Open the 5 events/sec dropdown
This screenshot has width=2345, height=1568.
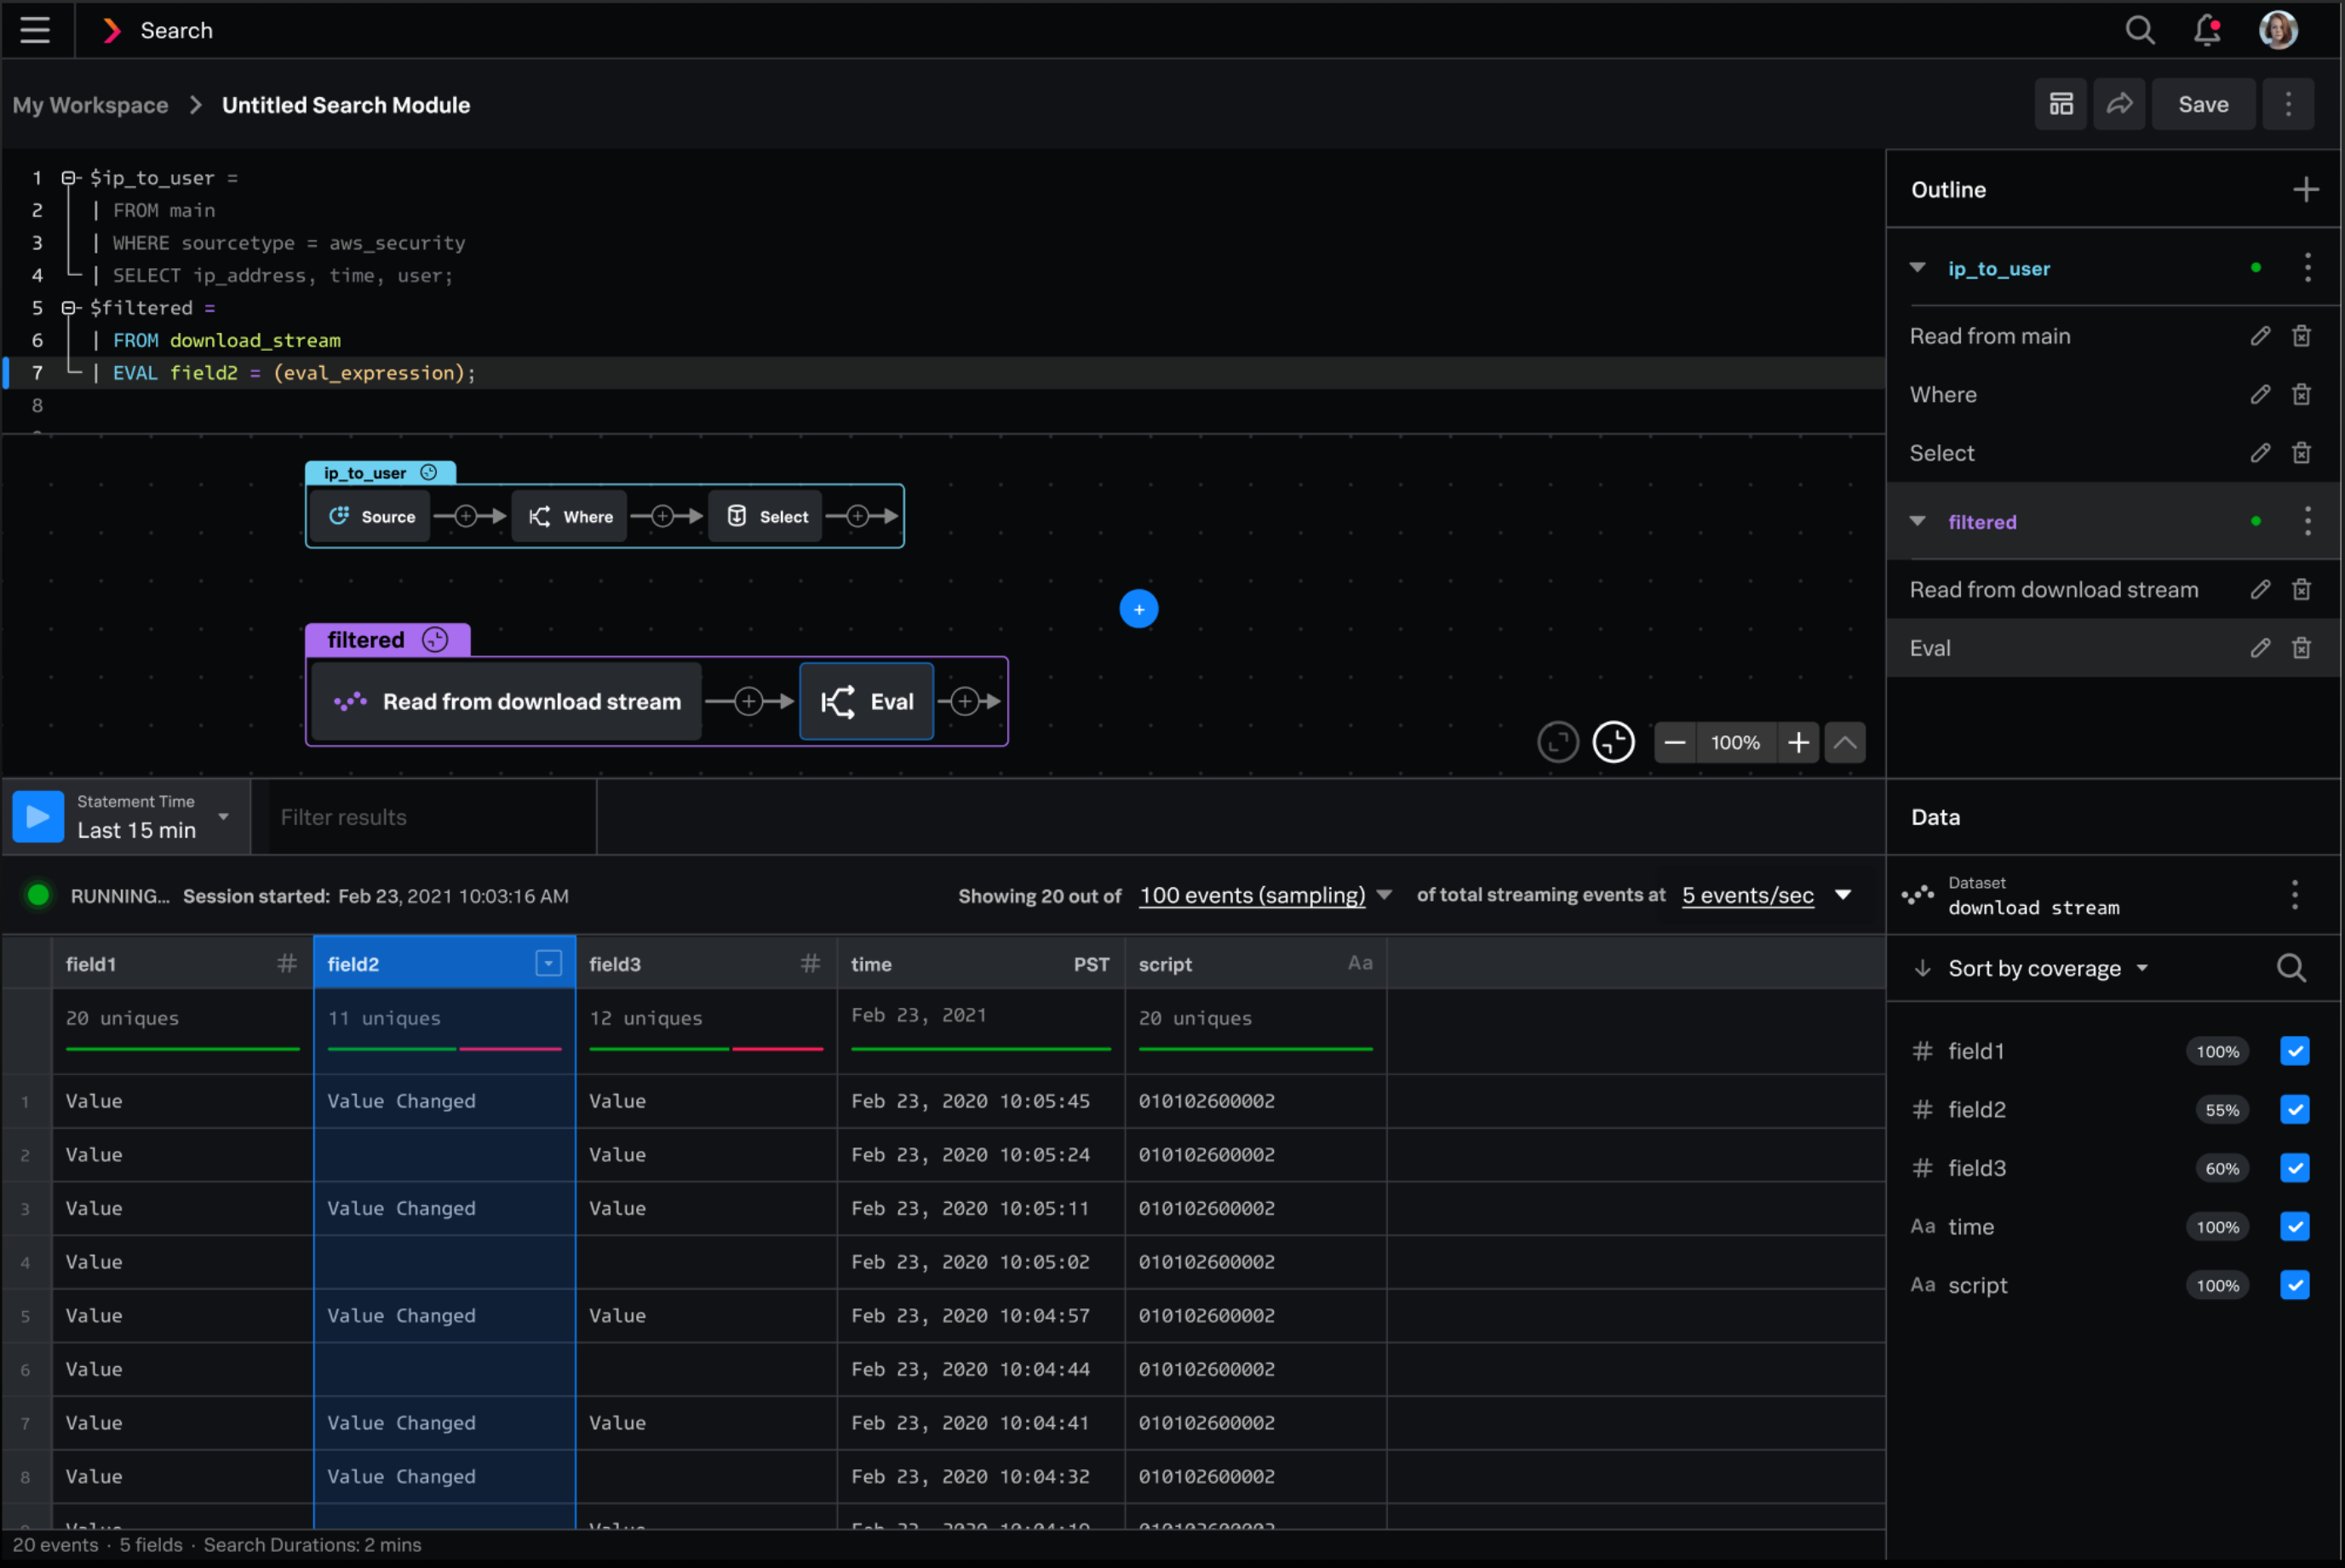click(1766, 895)
